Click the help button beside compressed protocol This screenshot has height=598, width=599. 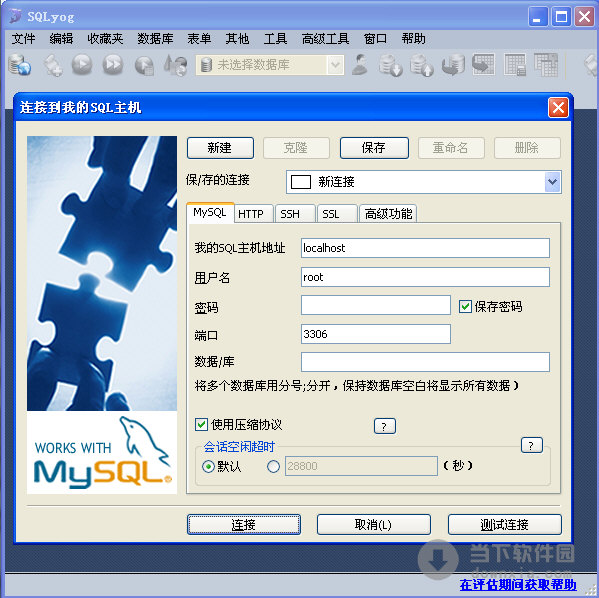pos(385,426)
